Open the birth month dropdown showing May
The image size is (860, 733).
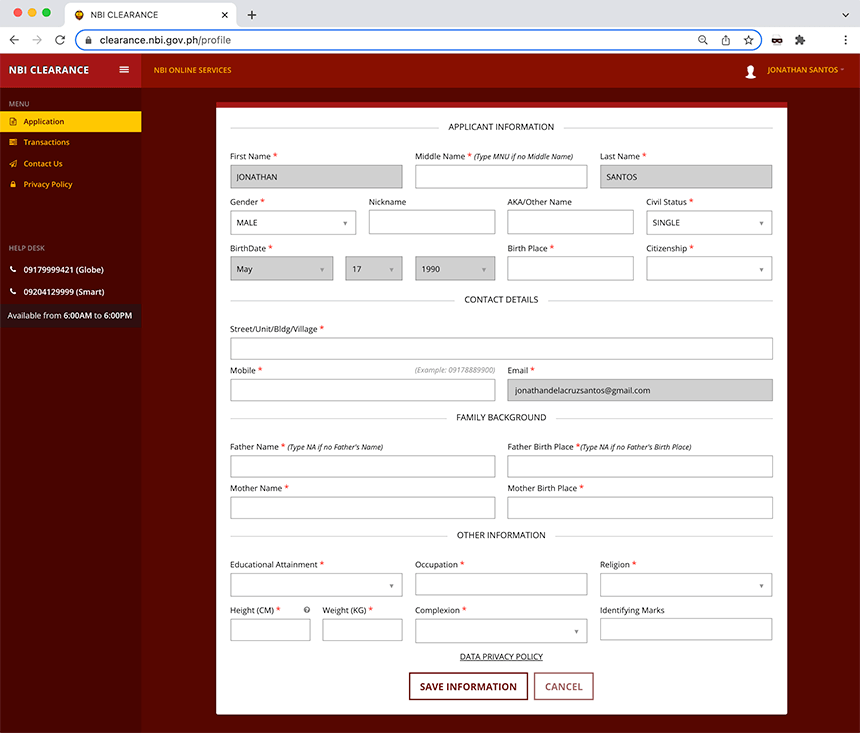click(x=281, y=269)
